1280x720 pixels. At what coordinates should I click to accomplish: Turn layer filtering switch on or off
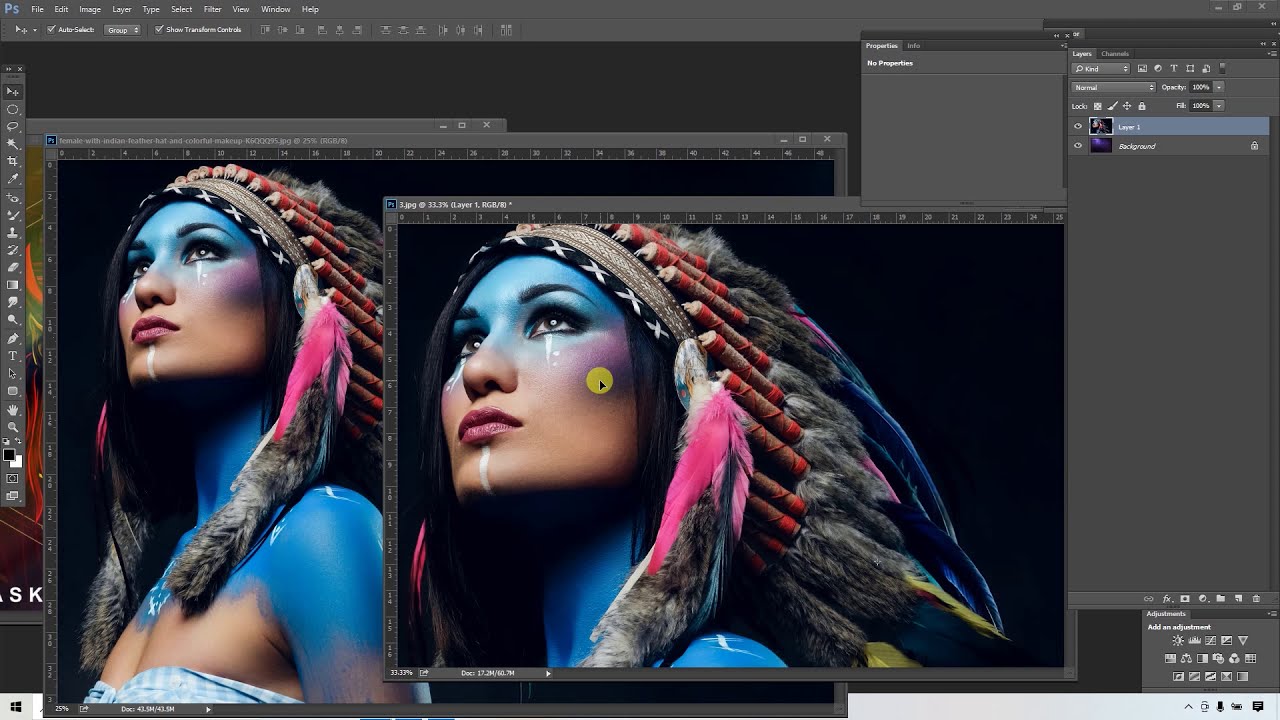(x=1222, y=68)
